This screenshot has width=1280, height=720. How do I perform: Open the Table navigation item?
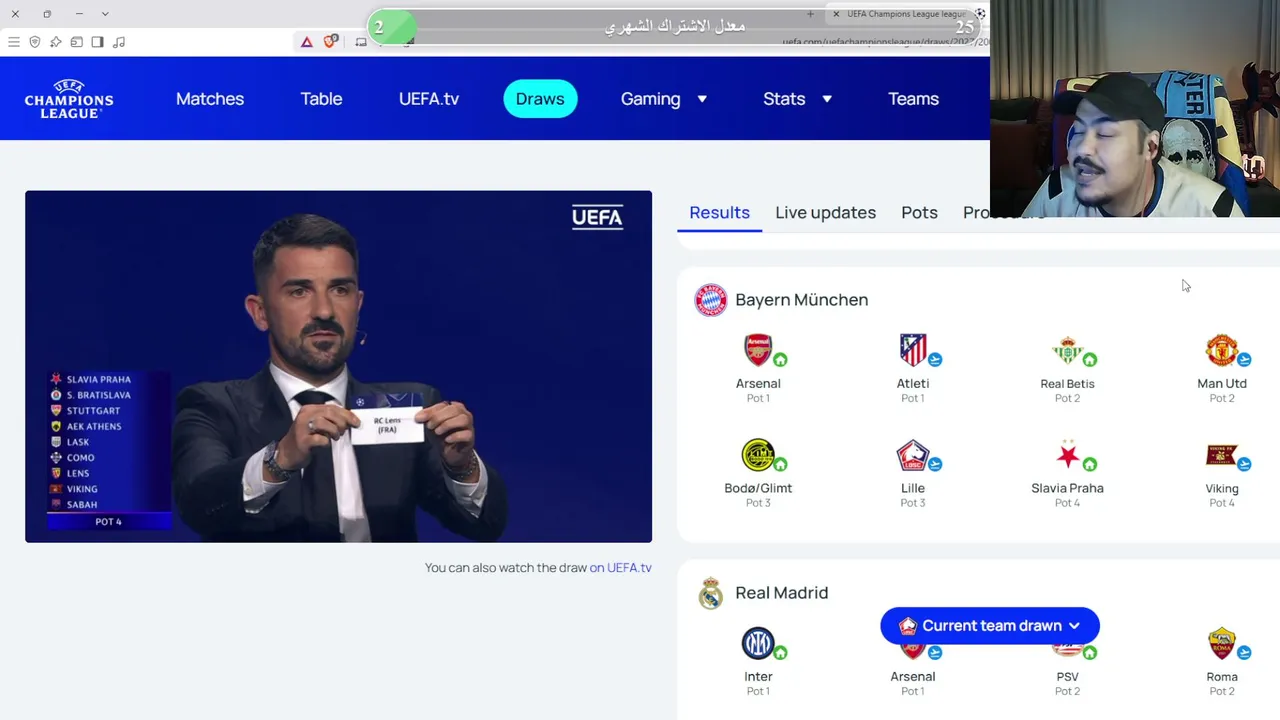point(321,99)
